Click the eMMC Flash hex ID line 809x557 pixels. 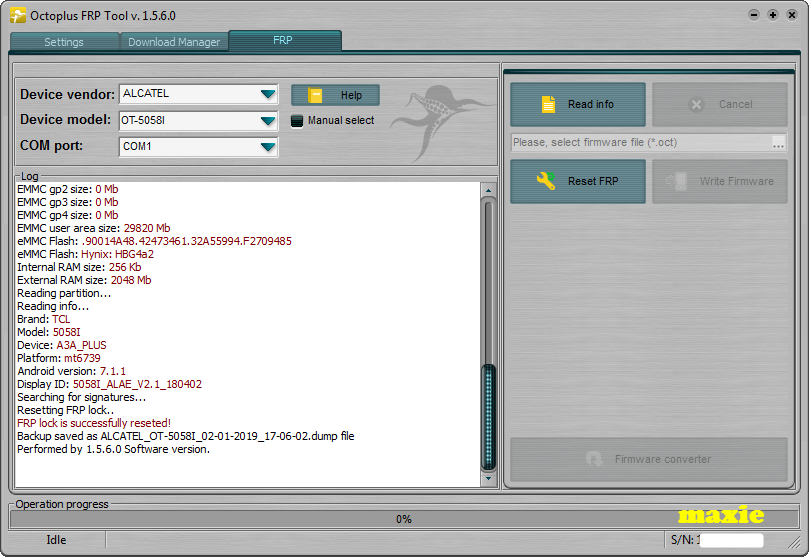pyautogui.click(x=154, y=241)
